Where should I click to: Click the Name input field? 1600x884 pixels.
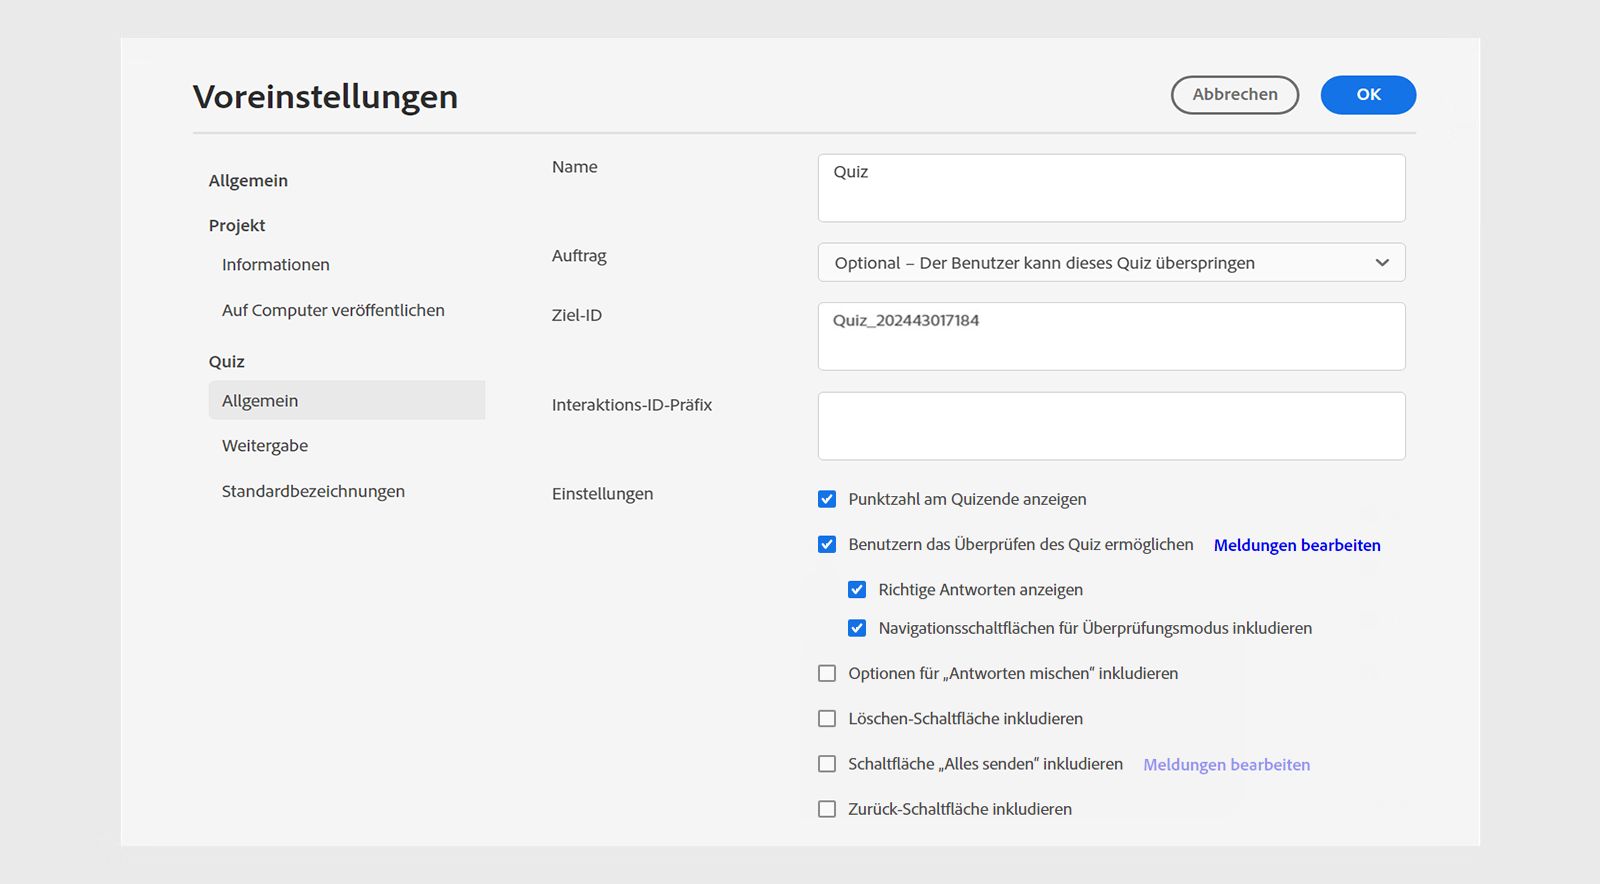click(1111, 188)
